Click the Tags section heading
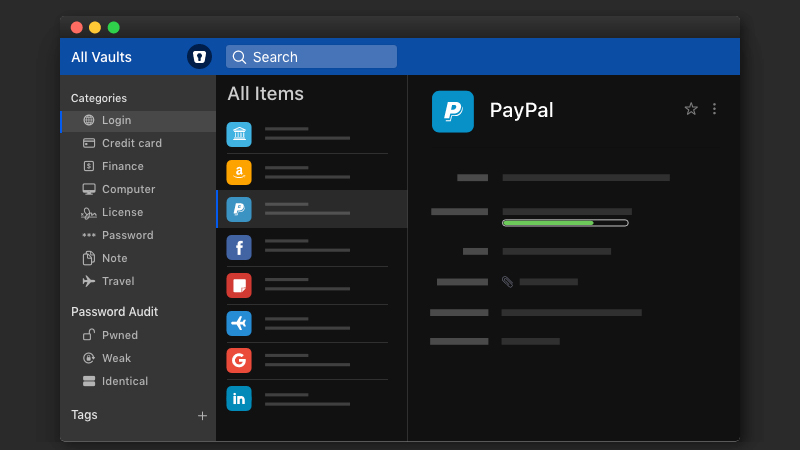This screenshot has height=450, width=800. click(84, 415)
